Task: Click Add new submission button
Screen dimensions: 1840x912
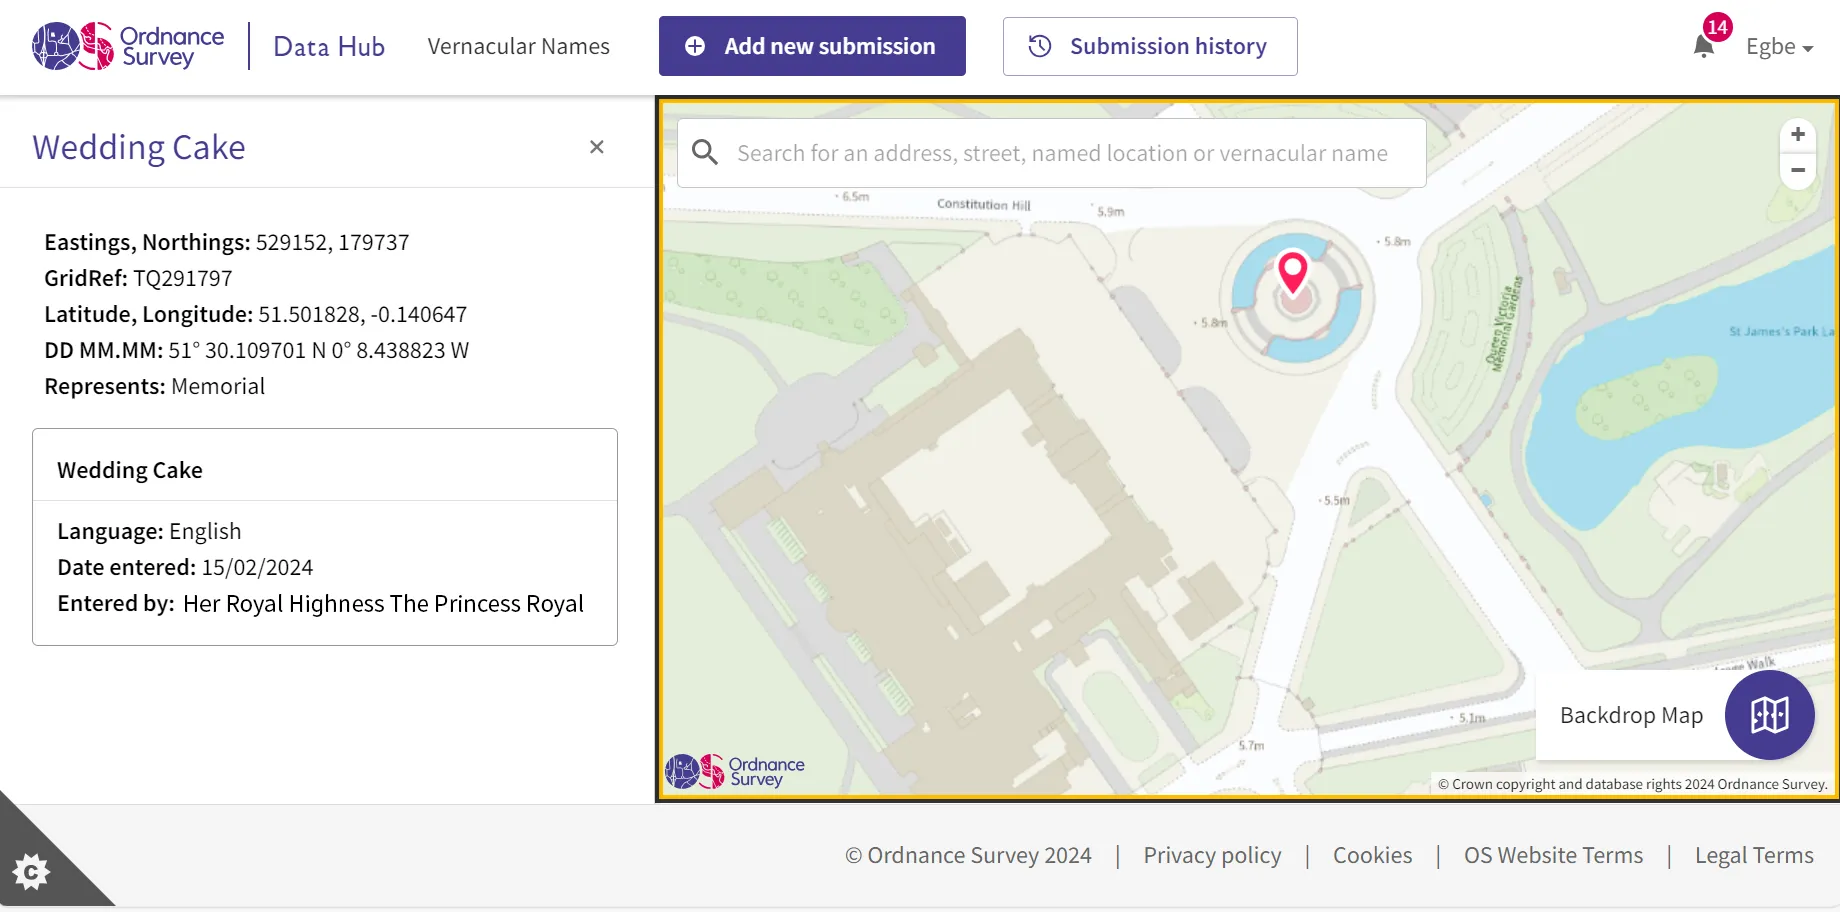Action: pos(812,46)
